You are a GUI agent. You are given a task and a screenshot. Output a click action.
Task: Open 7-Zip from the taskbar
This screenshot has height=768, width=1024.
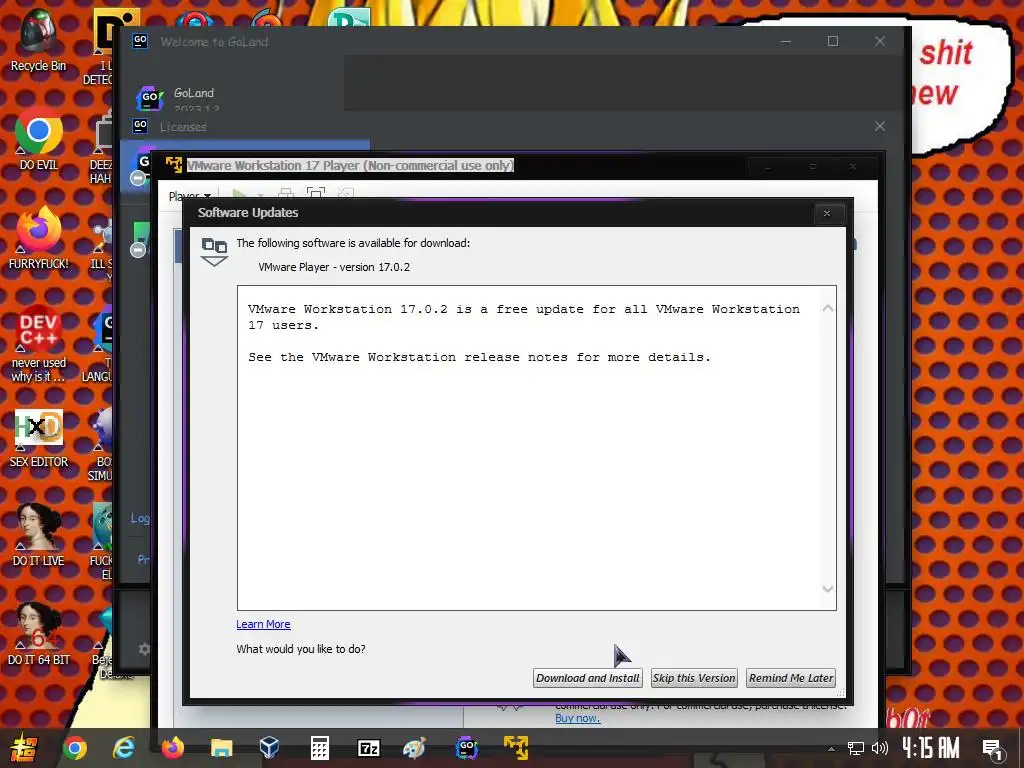coord(369,748)
